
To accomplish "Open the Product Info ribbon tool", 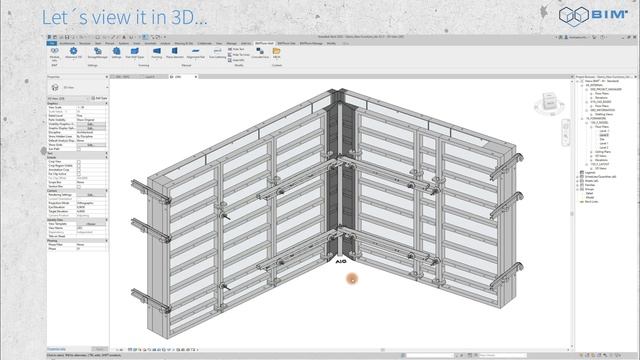I will click(55, 53).
